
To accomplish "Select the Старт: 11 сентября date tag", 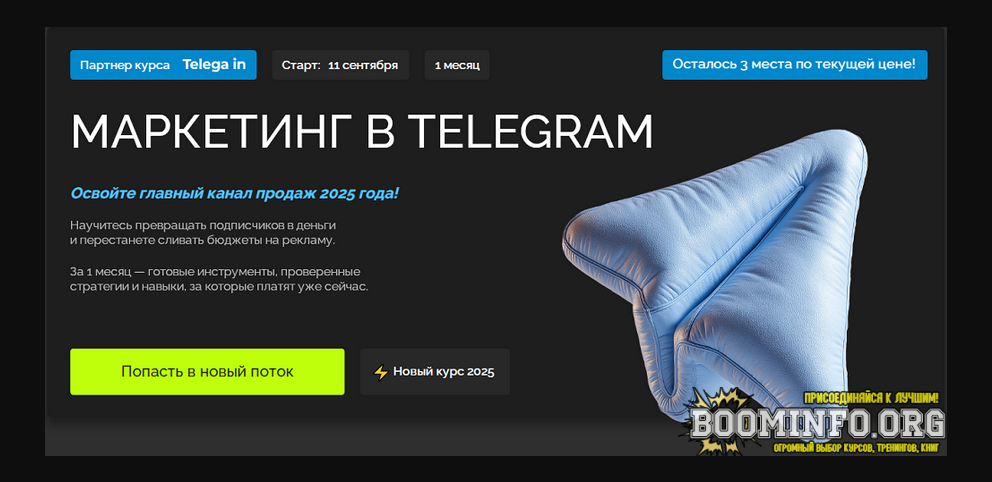I will coord(340,65).
